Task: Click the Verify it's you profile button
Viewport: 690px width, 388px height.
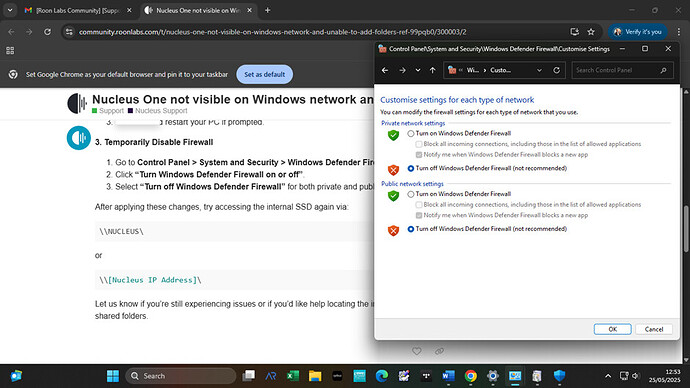Action: click(x=638, y=32)
